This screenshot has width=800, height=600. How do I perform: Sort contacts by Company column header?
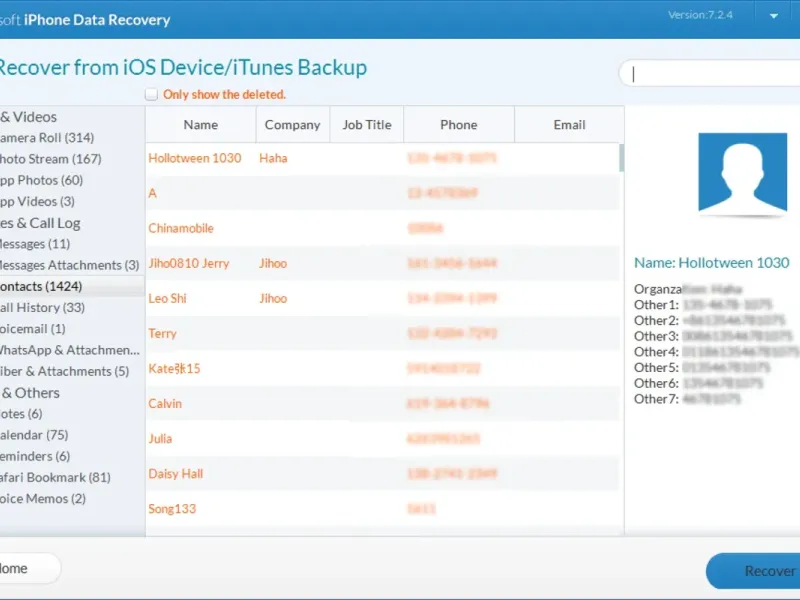292,124
